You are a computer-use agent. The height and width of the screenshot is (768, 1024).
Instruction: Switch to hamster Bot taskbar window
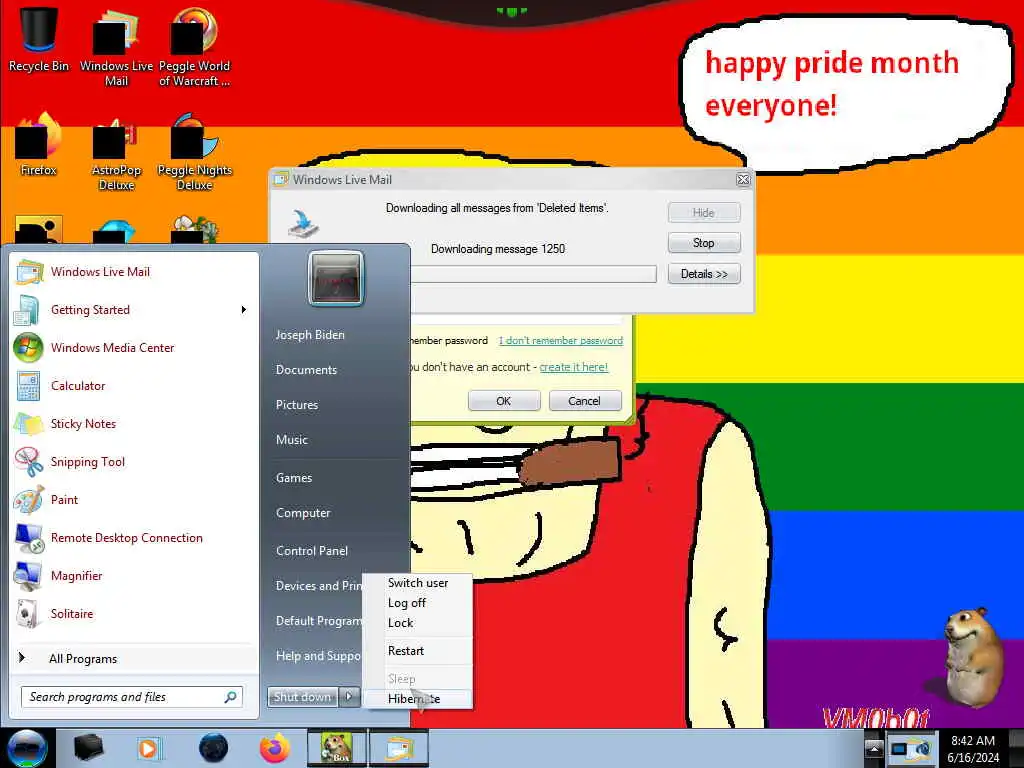click(337, 748)
